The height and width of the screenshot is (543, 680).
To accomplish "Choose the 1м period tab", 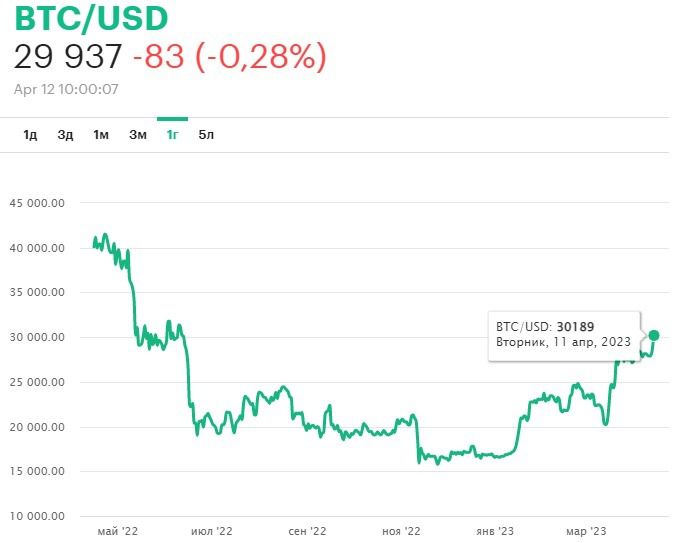I will pos(101,135).
